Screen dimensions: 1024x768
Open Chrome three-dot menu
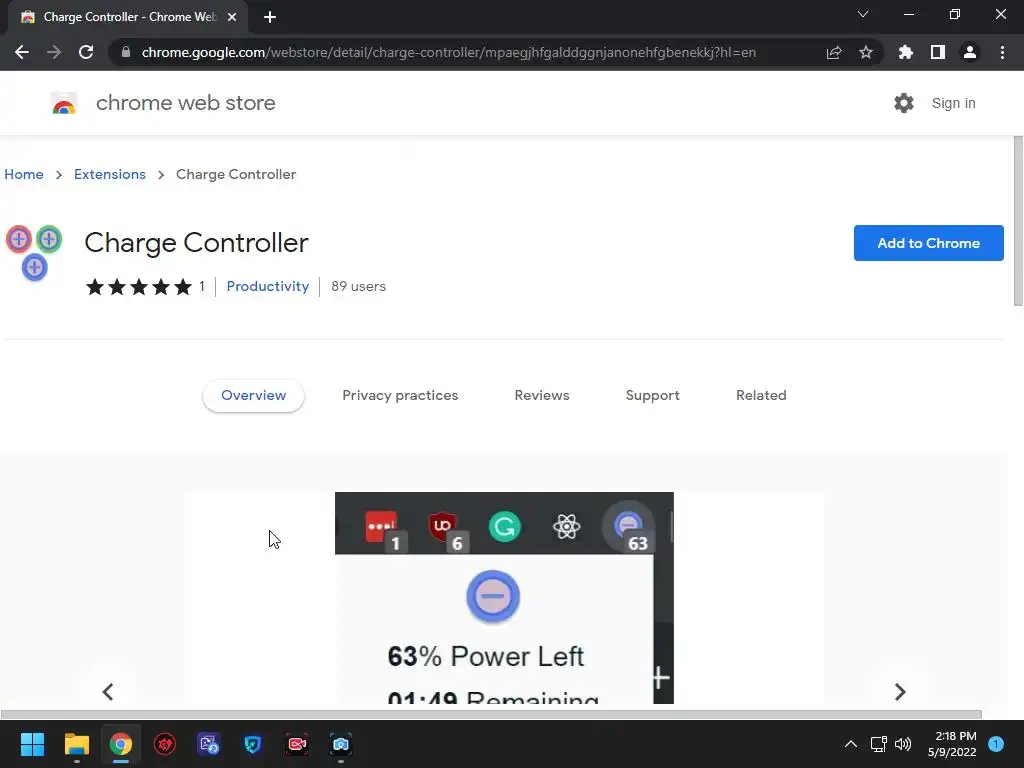pyautogui.click(x=1002, y=52)
